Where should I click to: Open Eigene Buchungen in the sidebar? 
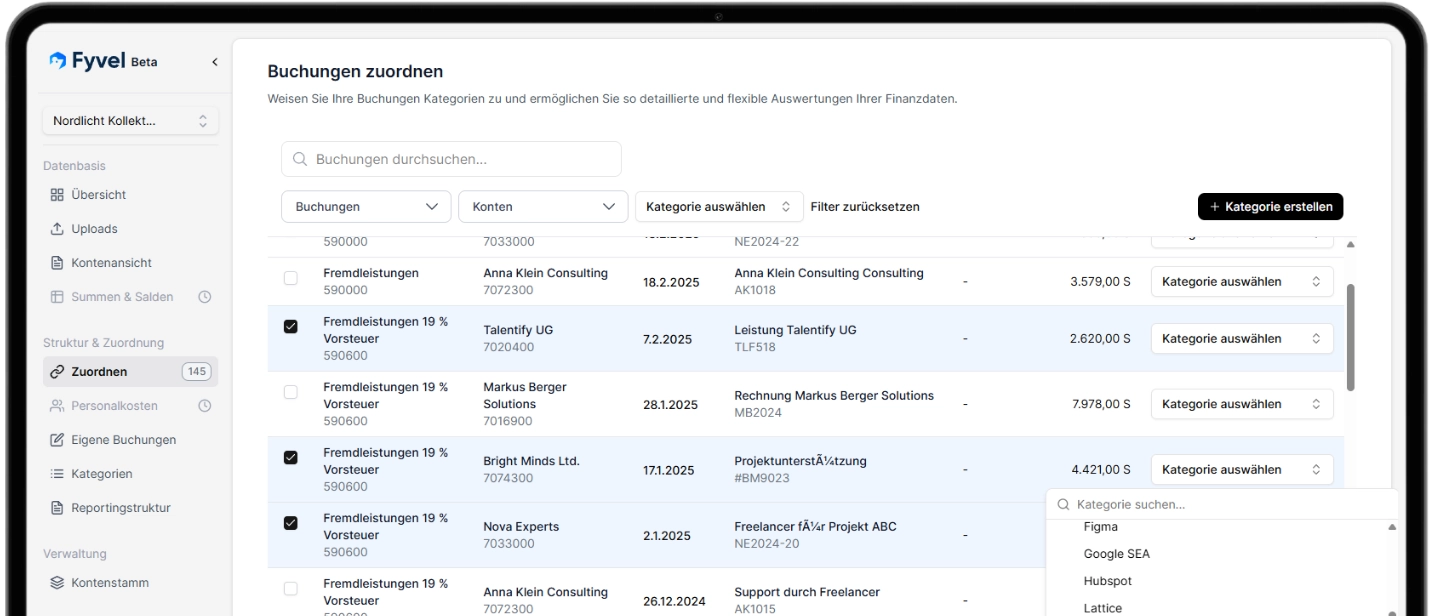click(130, 440)
